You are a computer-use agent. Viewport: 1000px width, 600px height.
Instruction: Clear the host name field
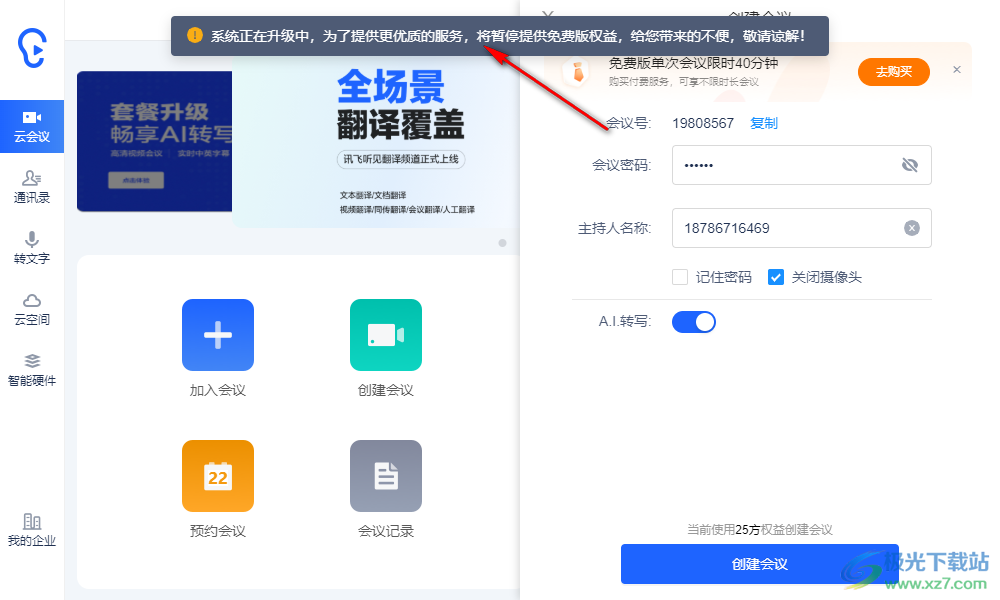tap(912, 228)
